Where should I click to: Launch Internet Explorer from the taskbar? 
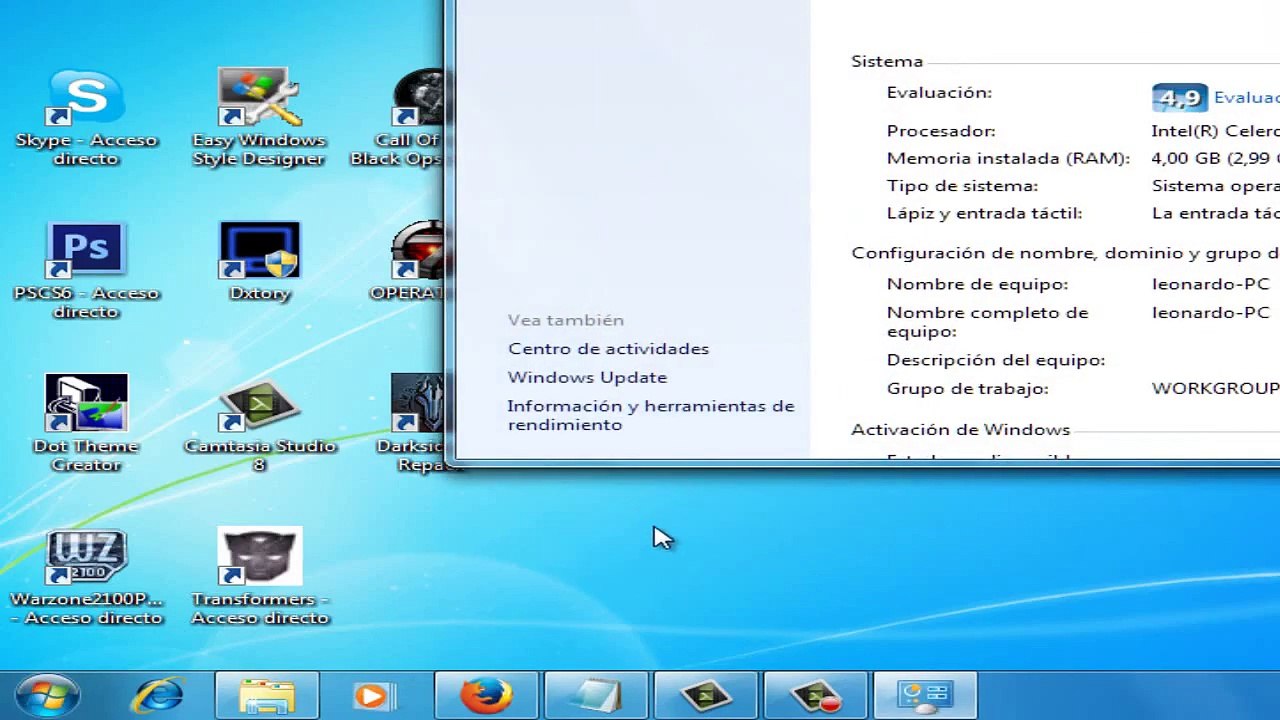pos(158,695)
